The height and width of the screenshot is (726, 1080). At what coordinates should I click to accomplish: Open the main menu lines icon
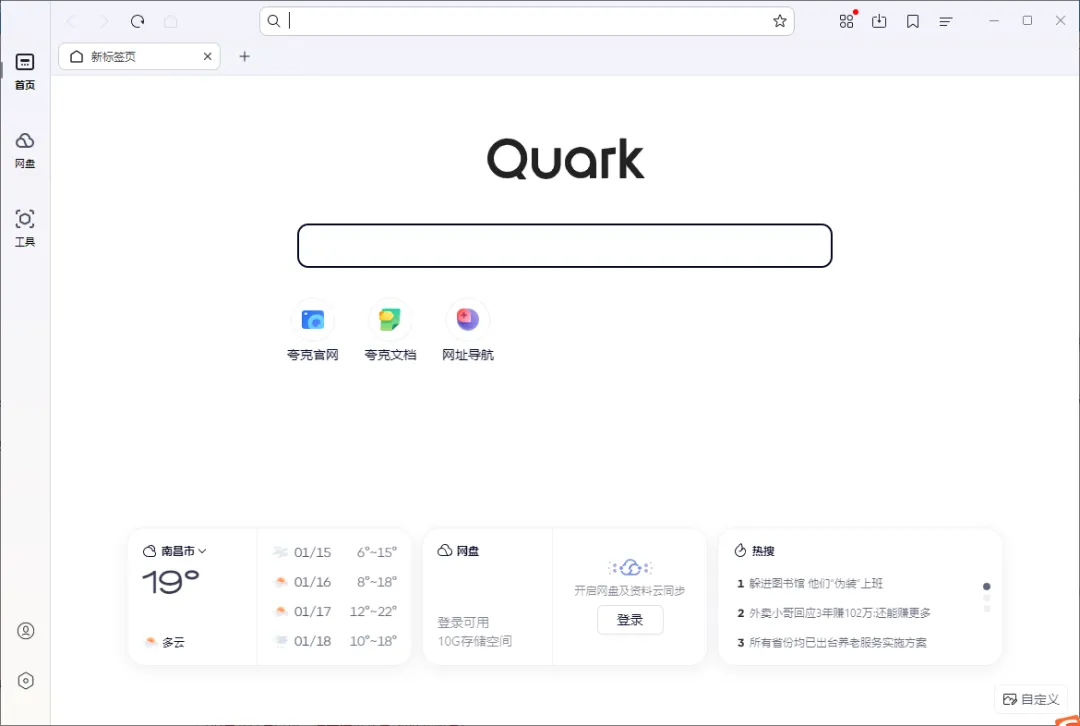click(946, 21)
